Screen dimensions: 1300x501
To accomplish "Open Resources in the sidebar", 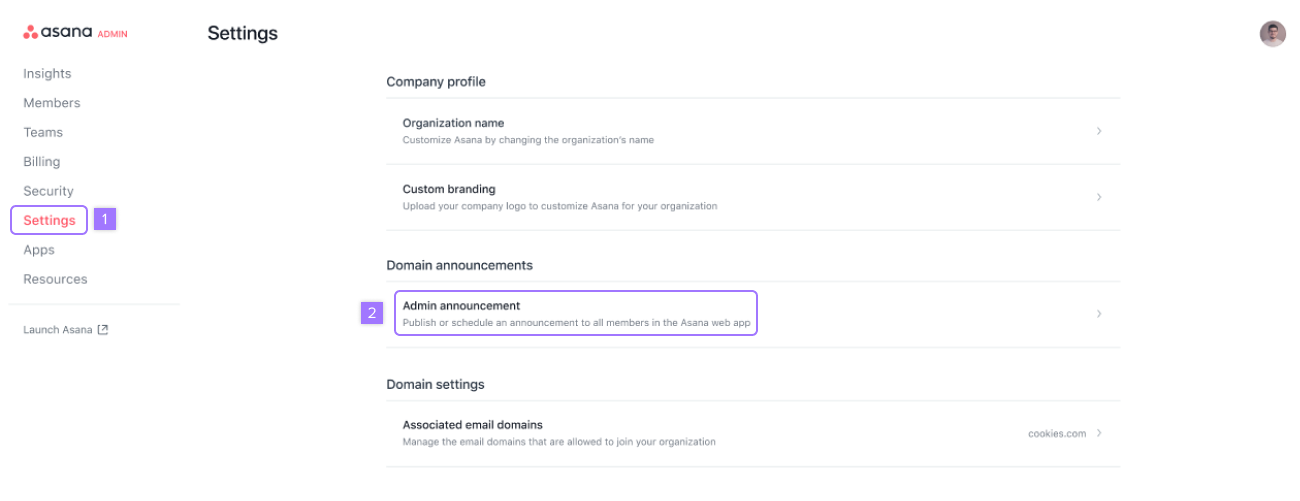I will [55, 279].
